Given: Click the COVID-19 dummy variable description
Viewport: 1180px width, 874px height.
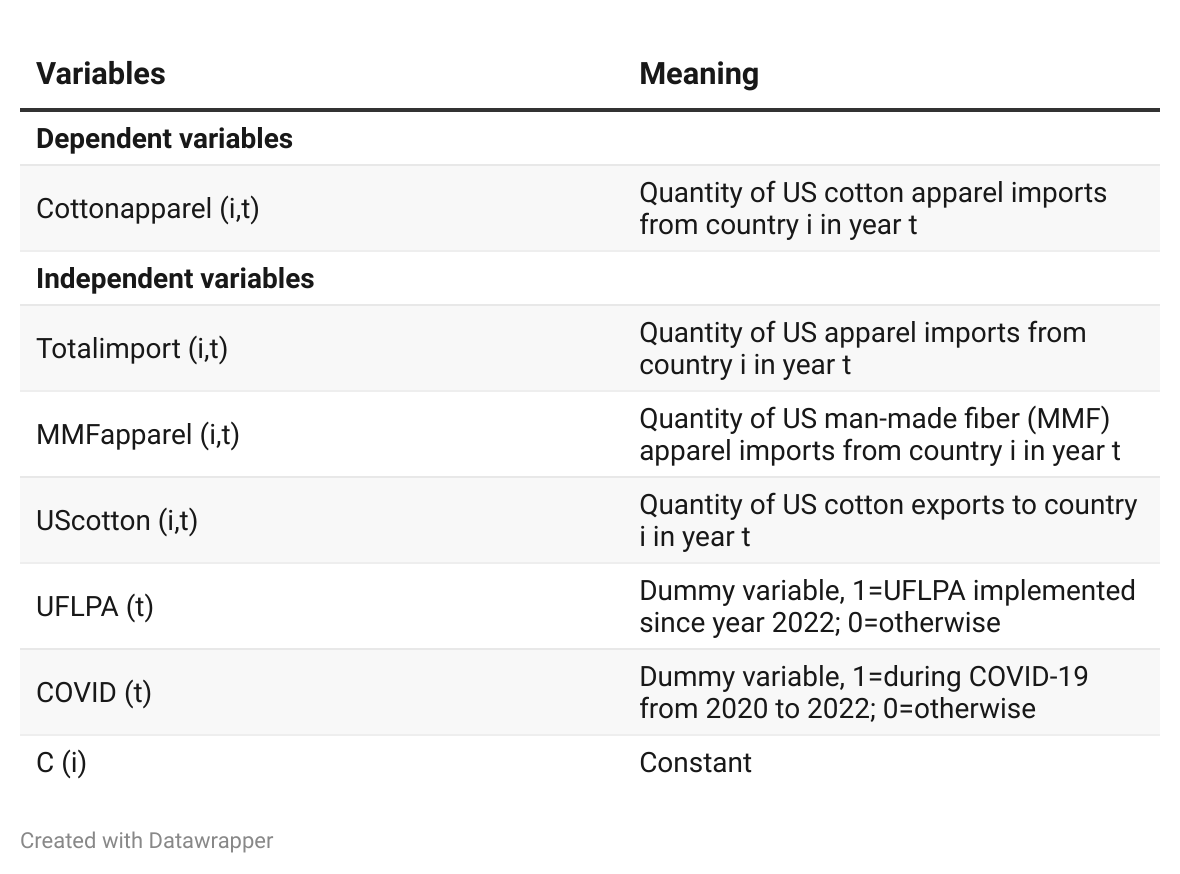Looking at the screenshot, I should pyautogui.click(x=864, y=692).
